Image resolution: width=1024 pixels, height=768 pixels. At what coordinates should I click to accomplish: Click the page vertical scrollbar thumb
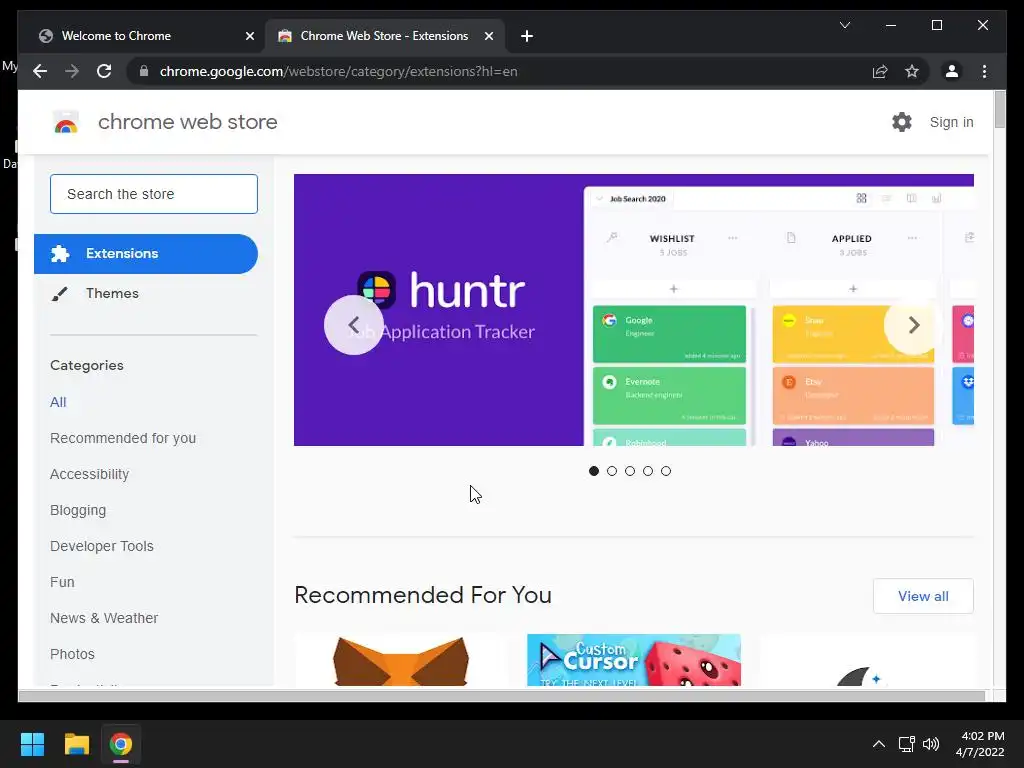click(999, 110)
